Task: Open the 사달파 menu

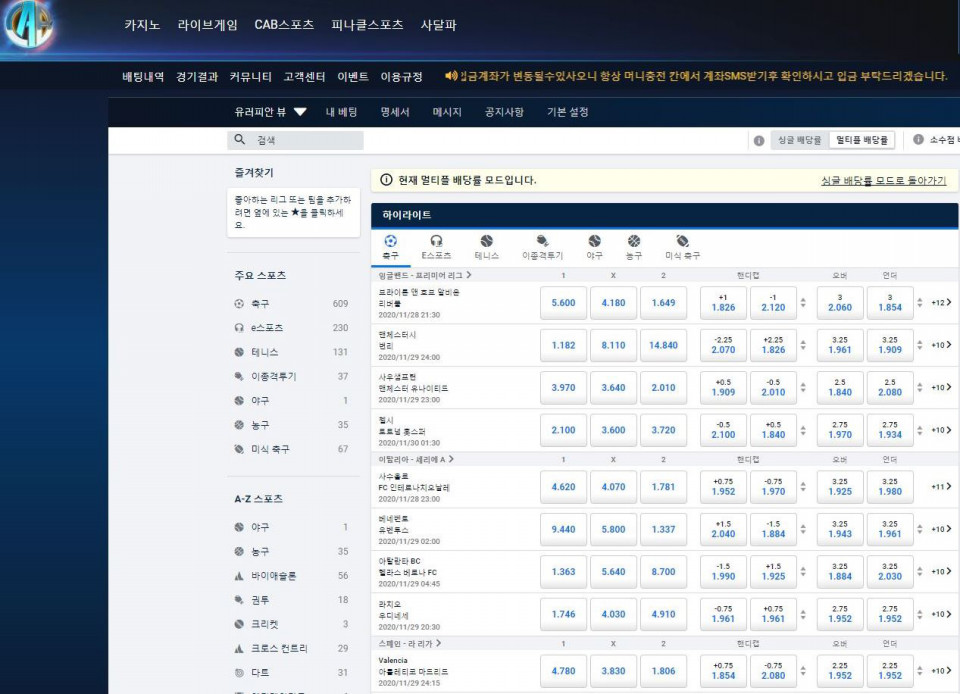Action: click(x=438, y=25)
